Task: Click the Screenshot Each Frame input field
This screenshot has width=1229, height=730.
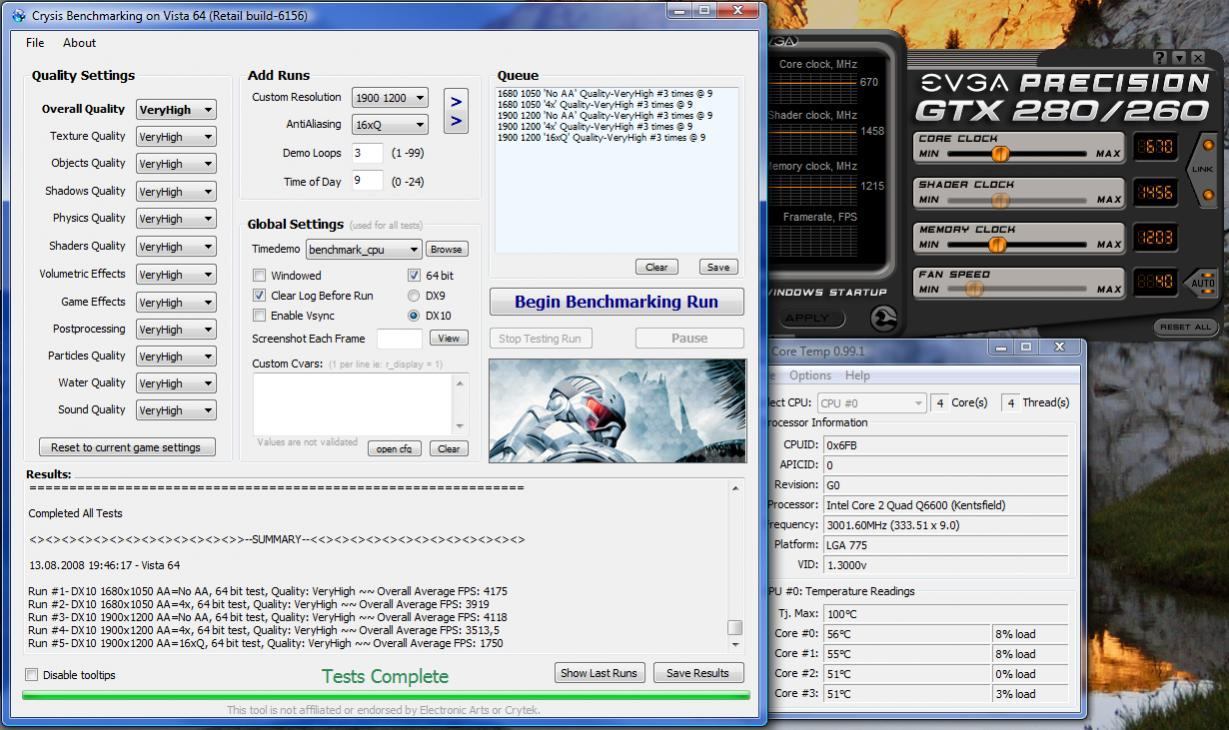Action: tap(398, 339)
